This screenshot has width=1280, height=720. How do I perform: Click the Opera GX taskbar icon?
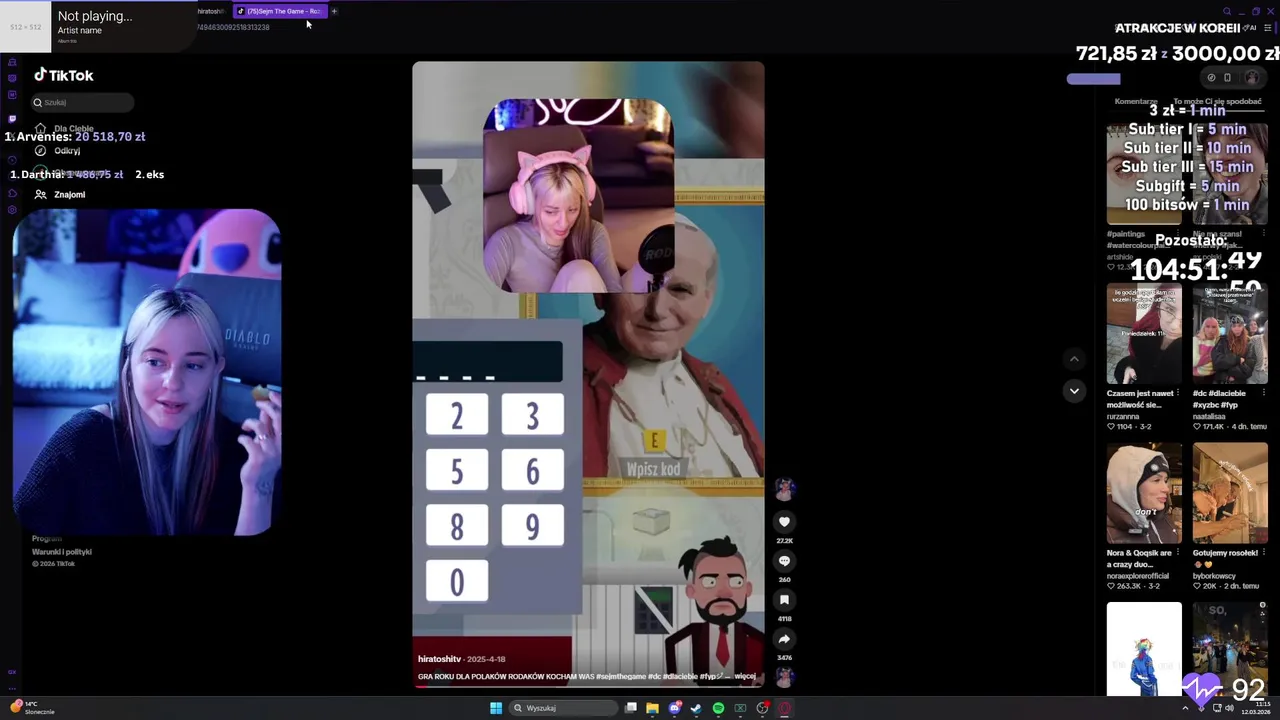pyautogui.click(x=784, y=708)
